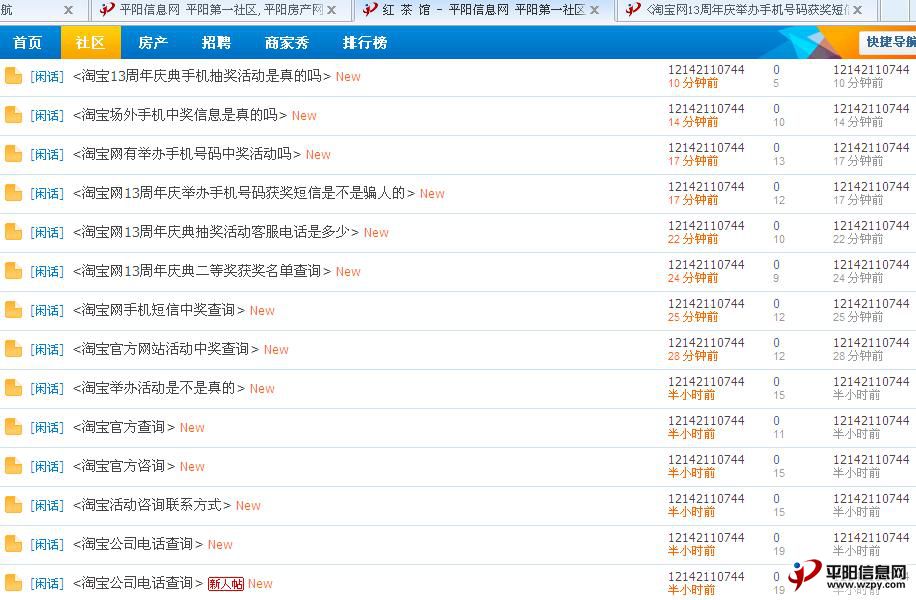Click the folder icon of 抽奖活动客服电话是多少 thread
This screenshot has width=916, height=600.
click(13, 232)
